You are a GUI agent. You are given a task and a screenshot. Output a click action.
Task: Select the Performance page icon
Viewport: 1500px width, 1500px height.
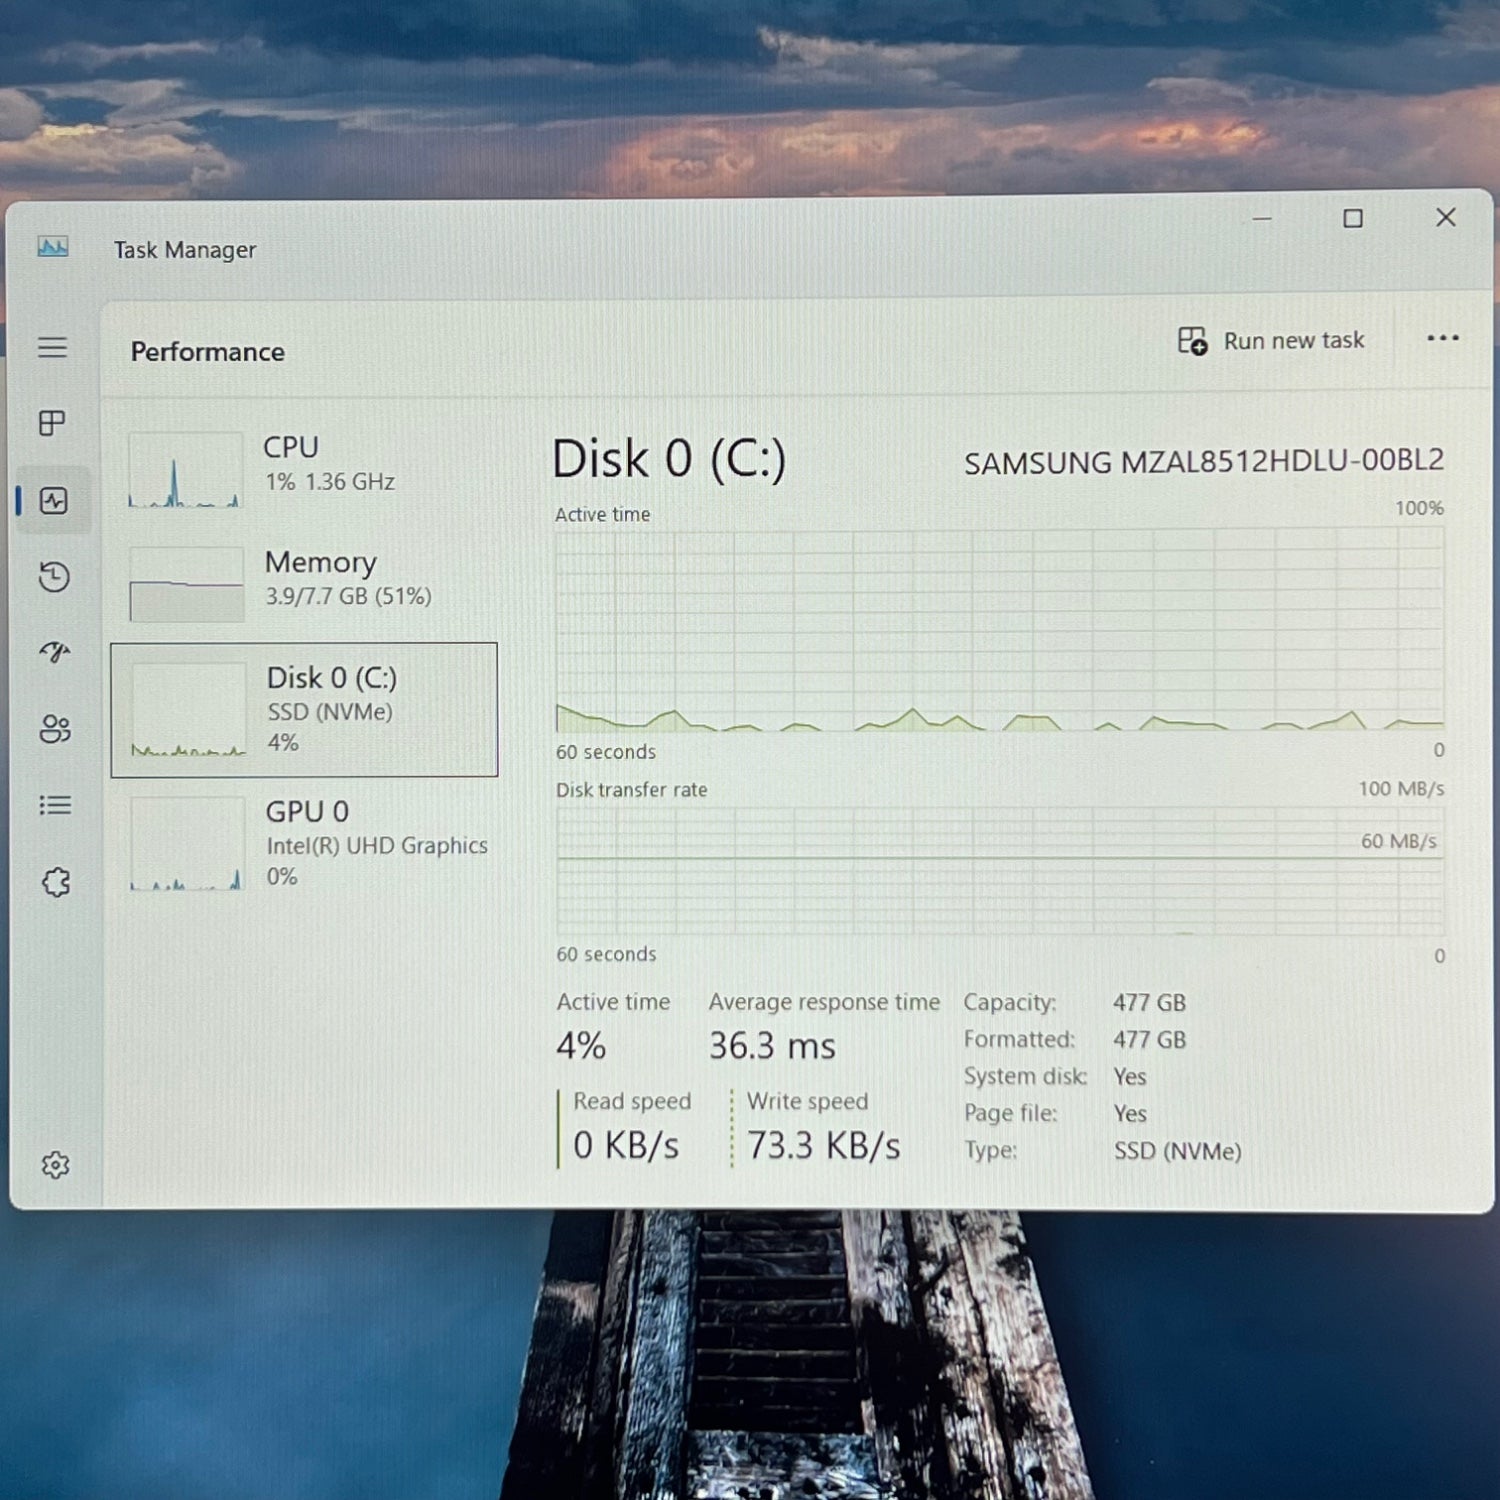coord(54,500)
